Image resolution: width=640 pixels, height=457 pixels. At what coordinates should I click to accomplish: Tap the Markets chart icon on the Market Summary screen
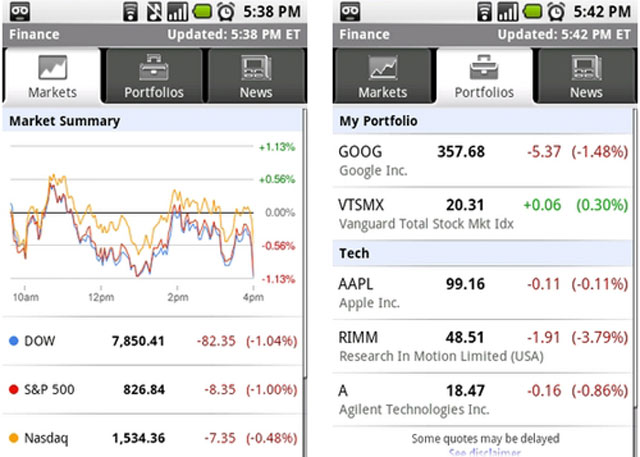click(x=52, y=67)
